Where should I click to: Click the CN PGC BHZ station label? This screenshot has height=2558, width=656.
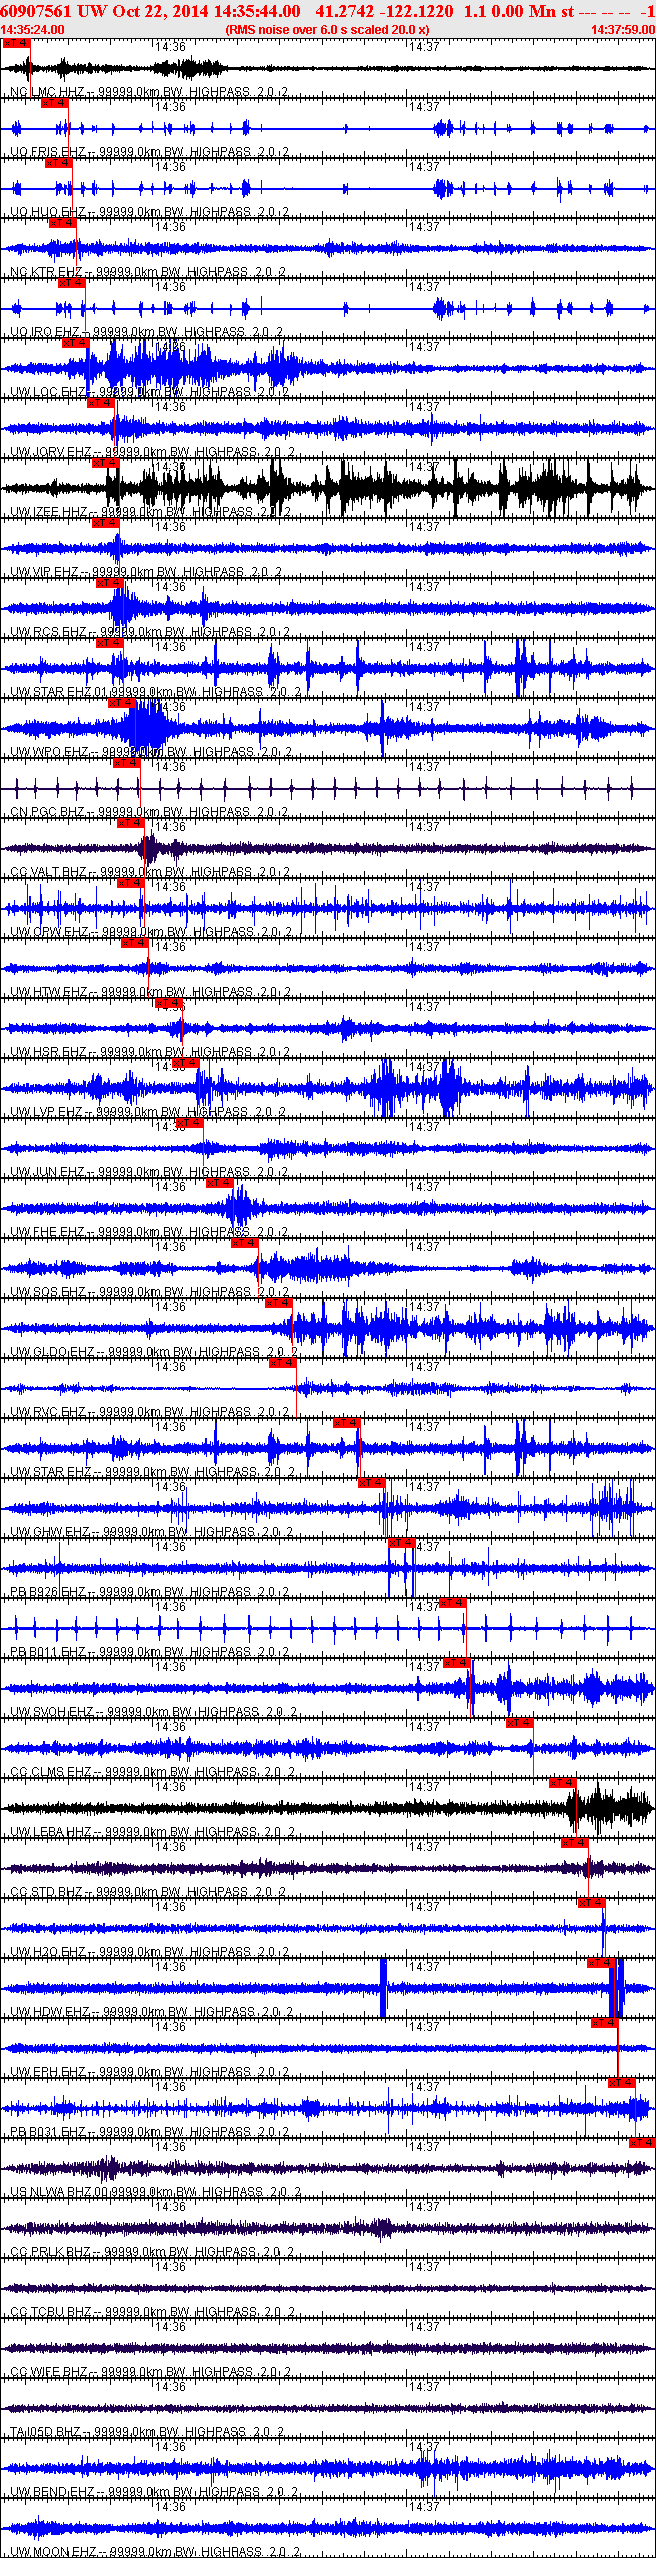(x=48, y=812)
